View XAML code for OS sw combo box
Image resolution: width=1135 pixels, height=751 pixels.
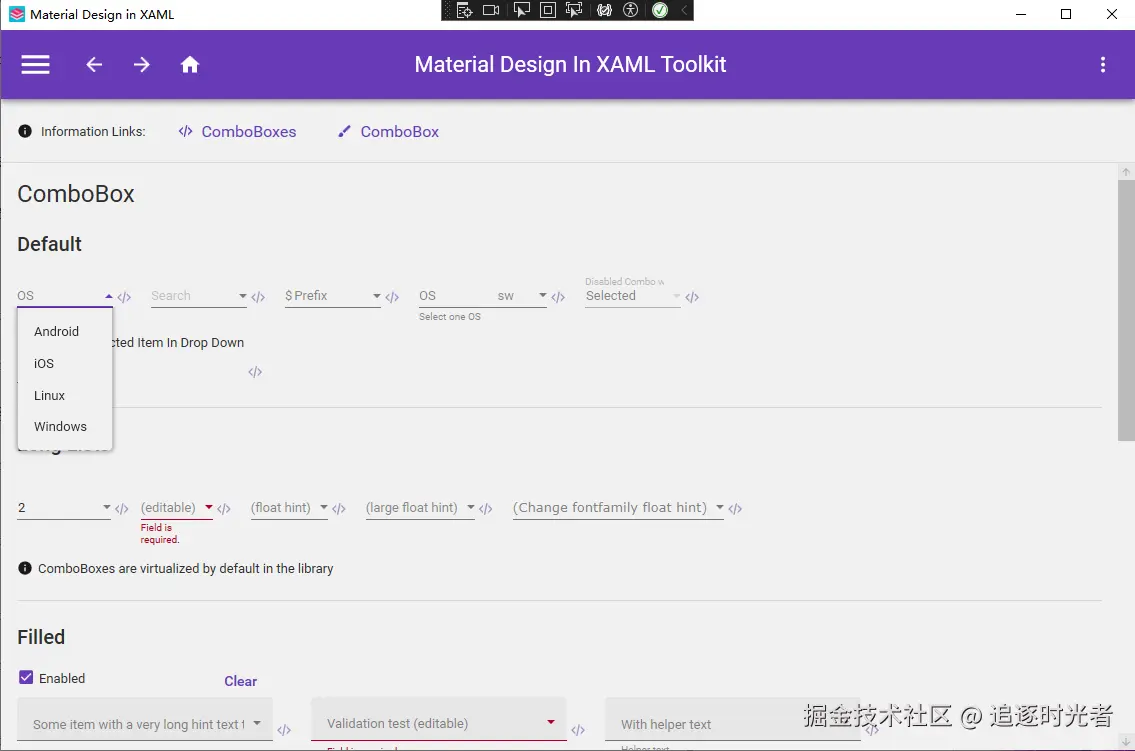click(557, 297)
